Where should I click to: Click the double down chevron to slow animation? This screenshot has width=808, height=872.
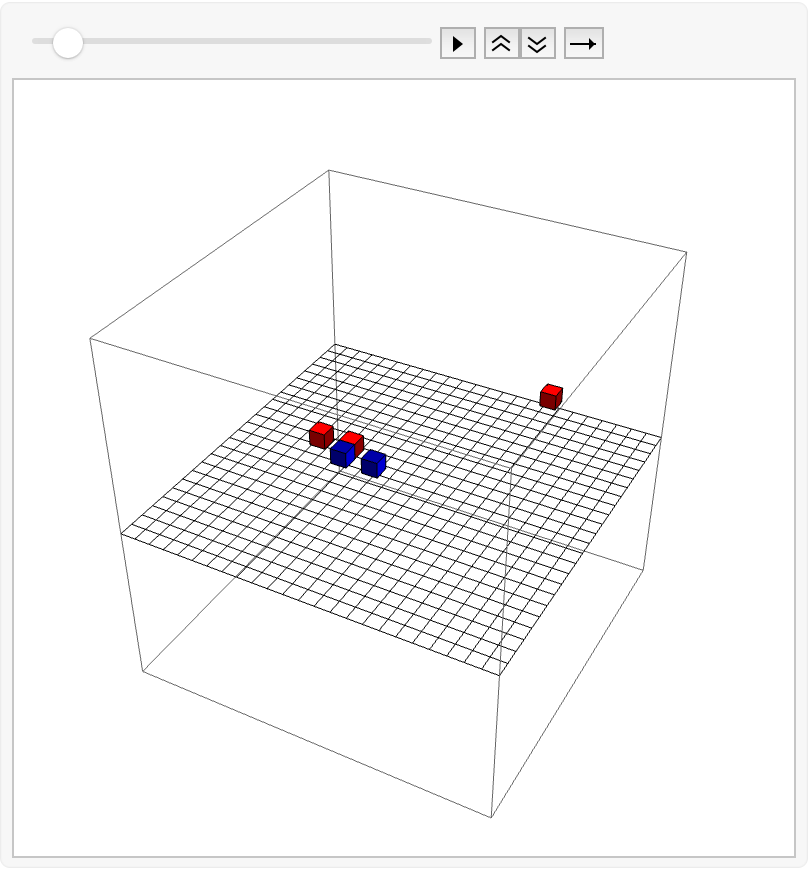[538, 44]
